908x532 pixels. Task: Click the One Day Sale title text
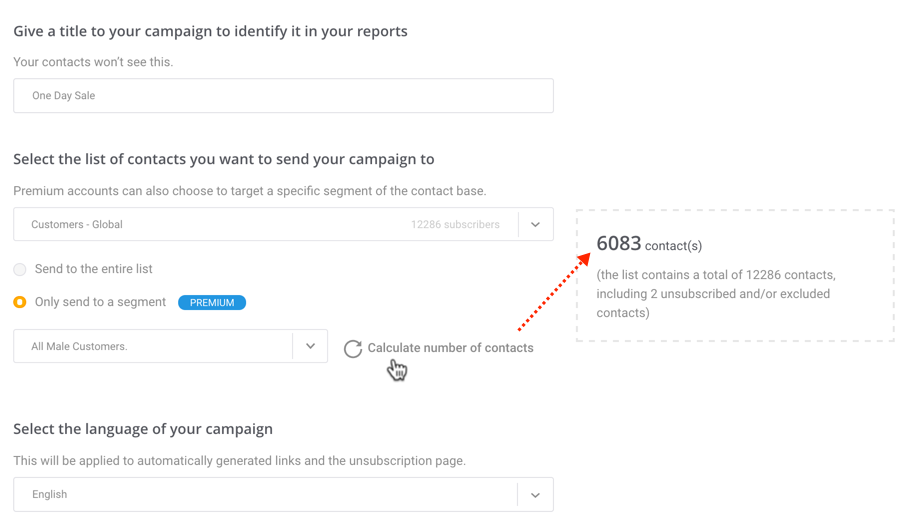click(x=64, y=96)
